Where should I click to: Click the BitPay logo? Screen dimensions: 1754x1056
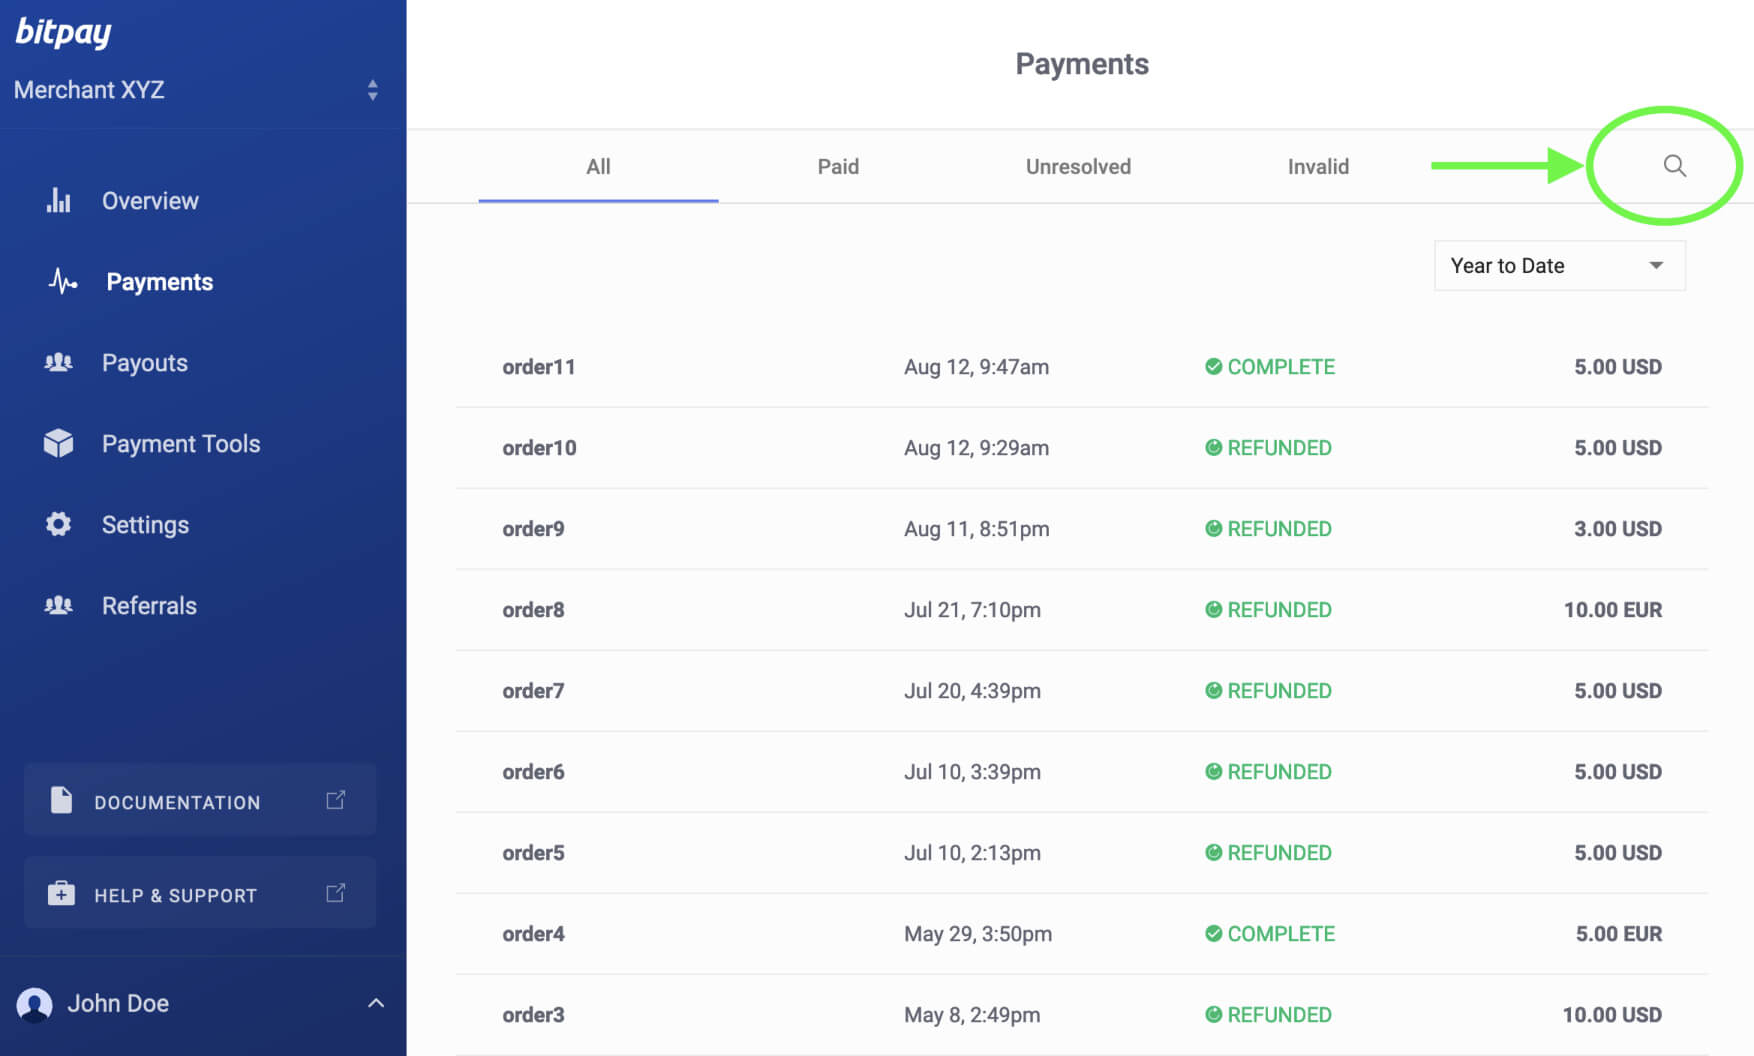coord(63,32)
